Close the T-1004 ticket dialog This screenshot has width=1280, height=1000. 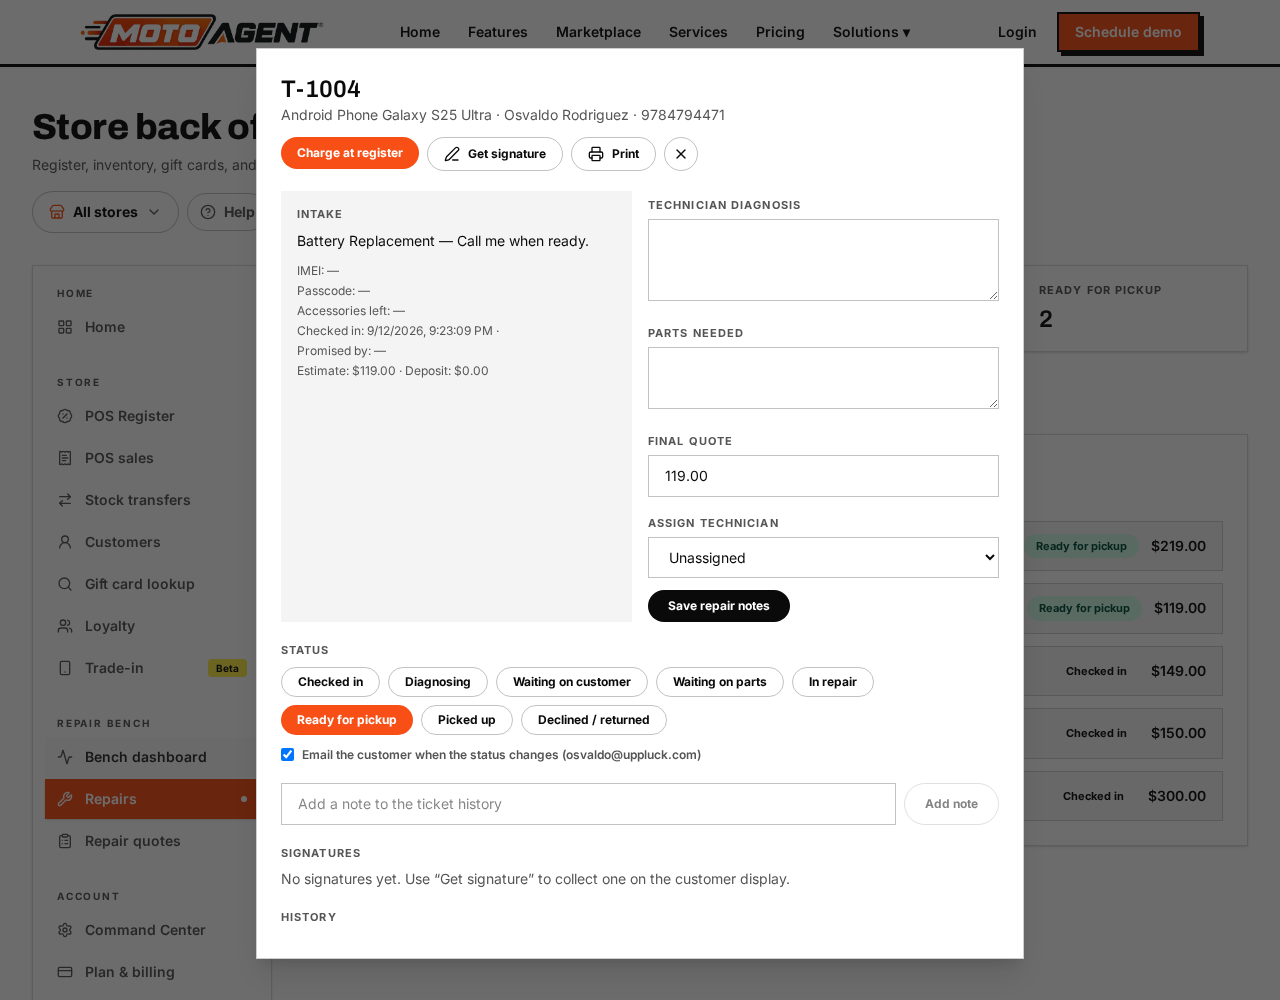pos(681,154)
